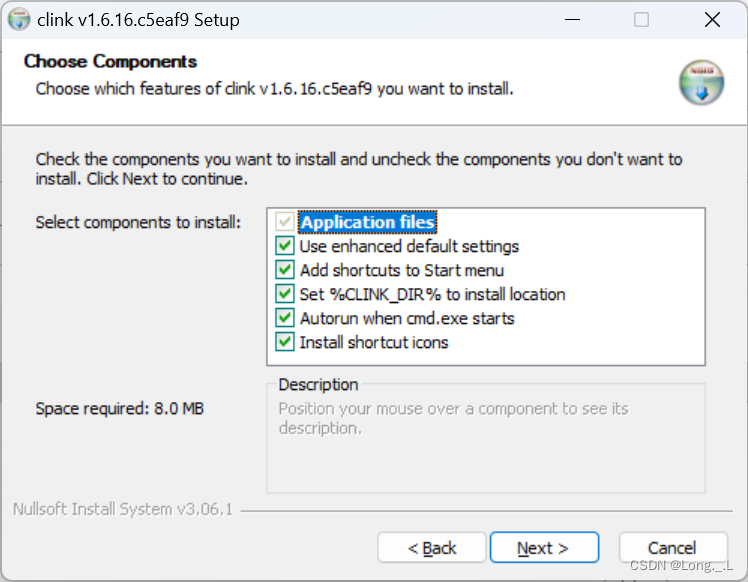
Task: Toggle Add shortcuts to Start menu checkbox
Action: click(x=285, y=270)
